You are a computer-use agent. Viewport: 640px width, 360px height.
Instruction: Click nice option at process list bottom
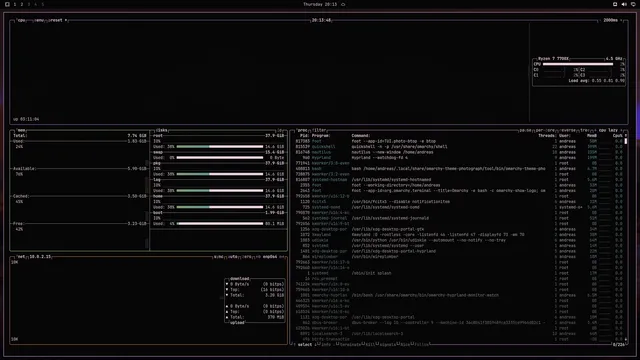click(405, 345)
